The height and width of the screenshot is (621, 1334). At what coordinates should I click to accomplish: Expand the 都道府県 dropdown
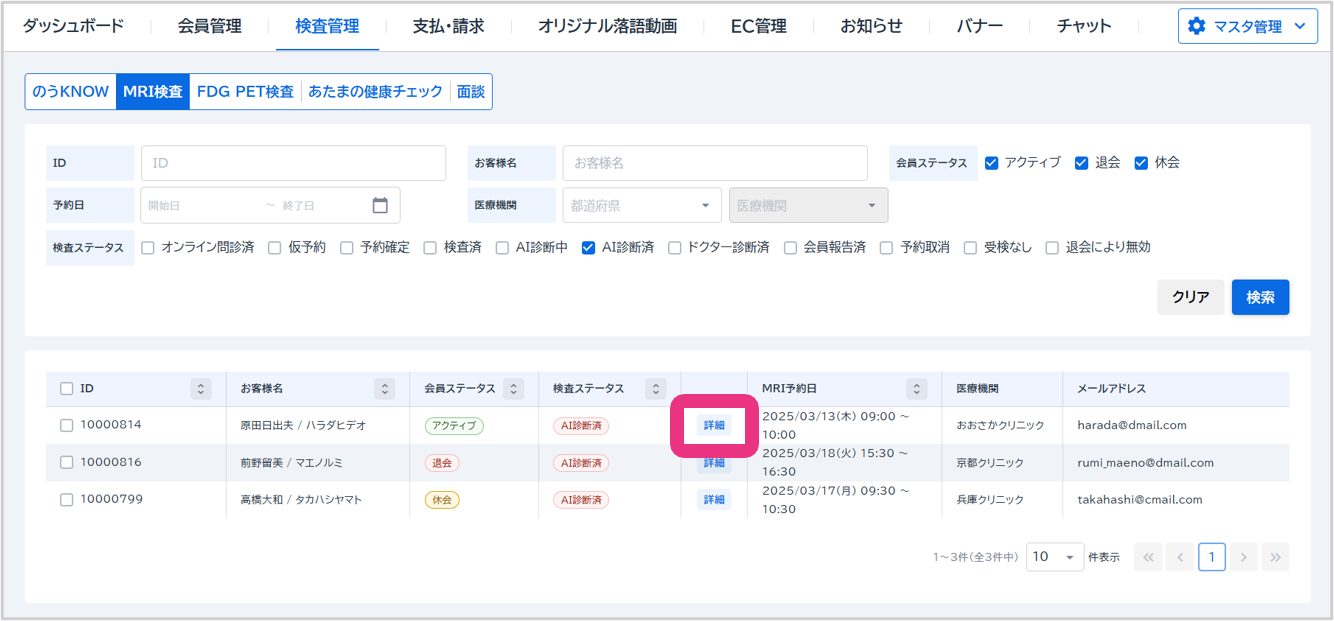641,205
